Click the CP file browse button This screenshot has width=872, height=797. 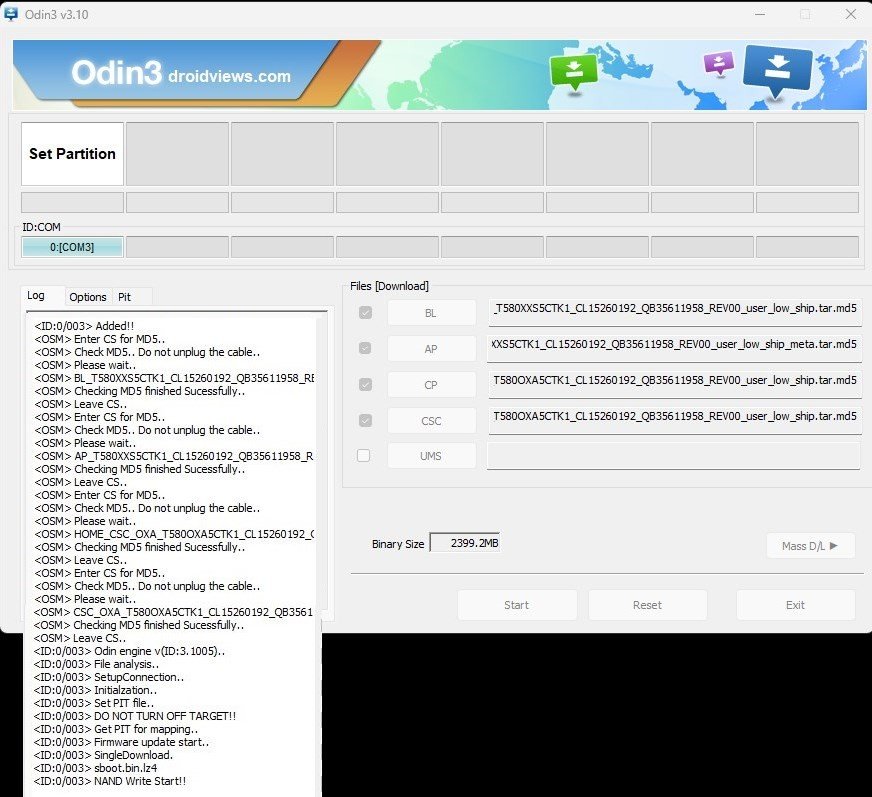click(x=431, y=385)
